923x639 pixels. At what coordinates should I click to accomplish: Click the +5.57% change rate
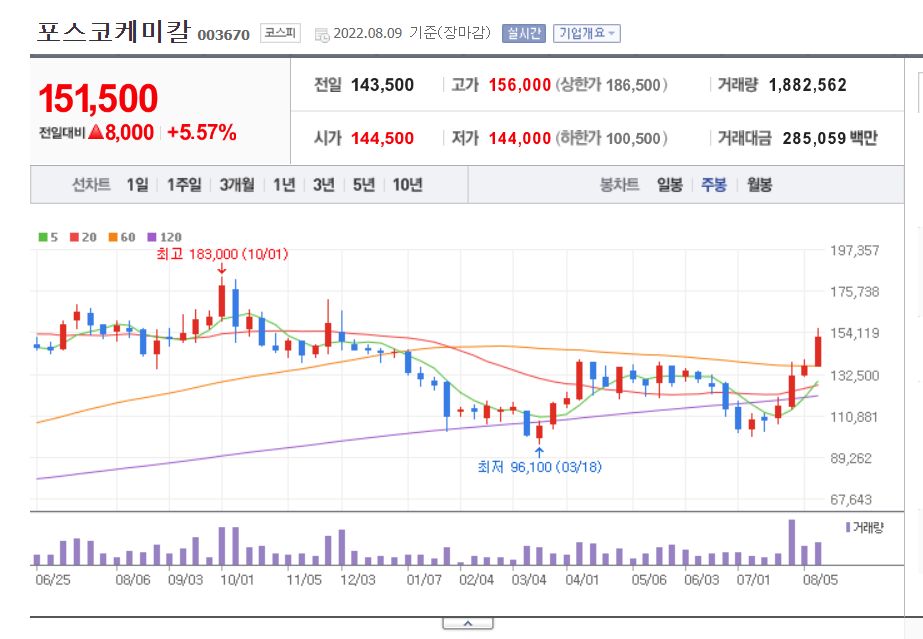click(x=202, y=132)
